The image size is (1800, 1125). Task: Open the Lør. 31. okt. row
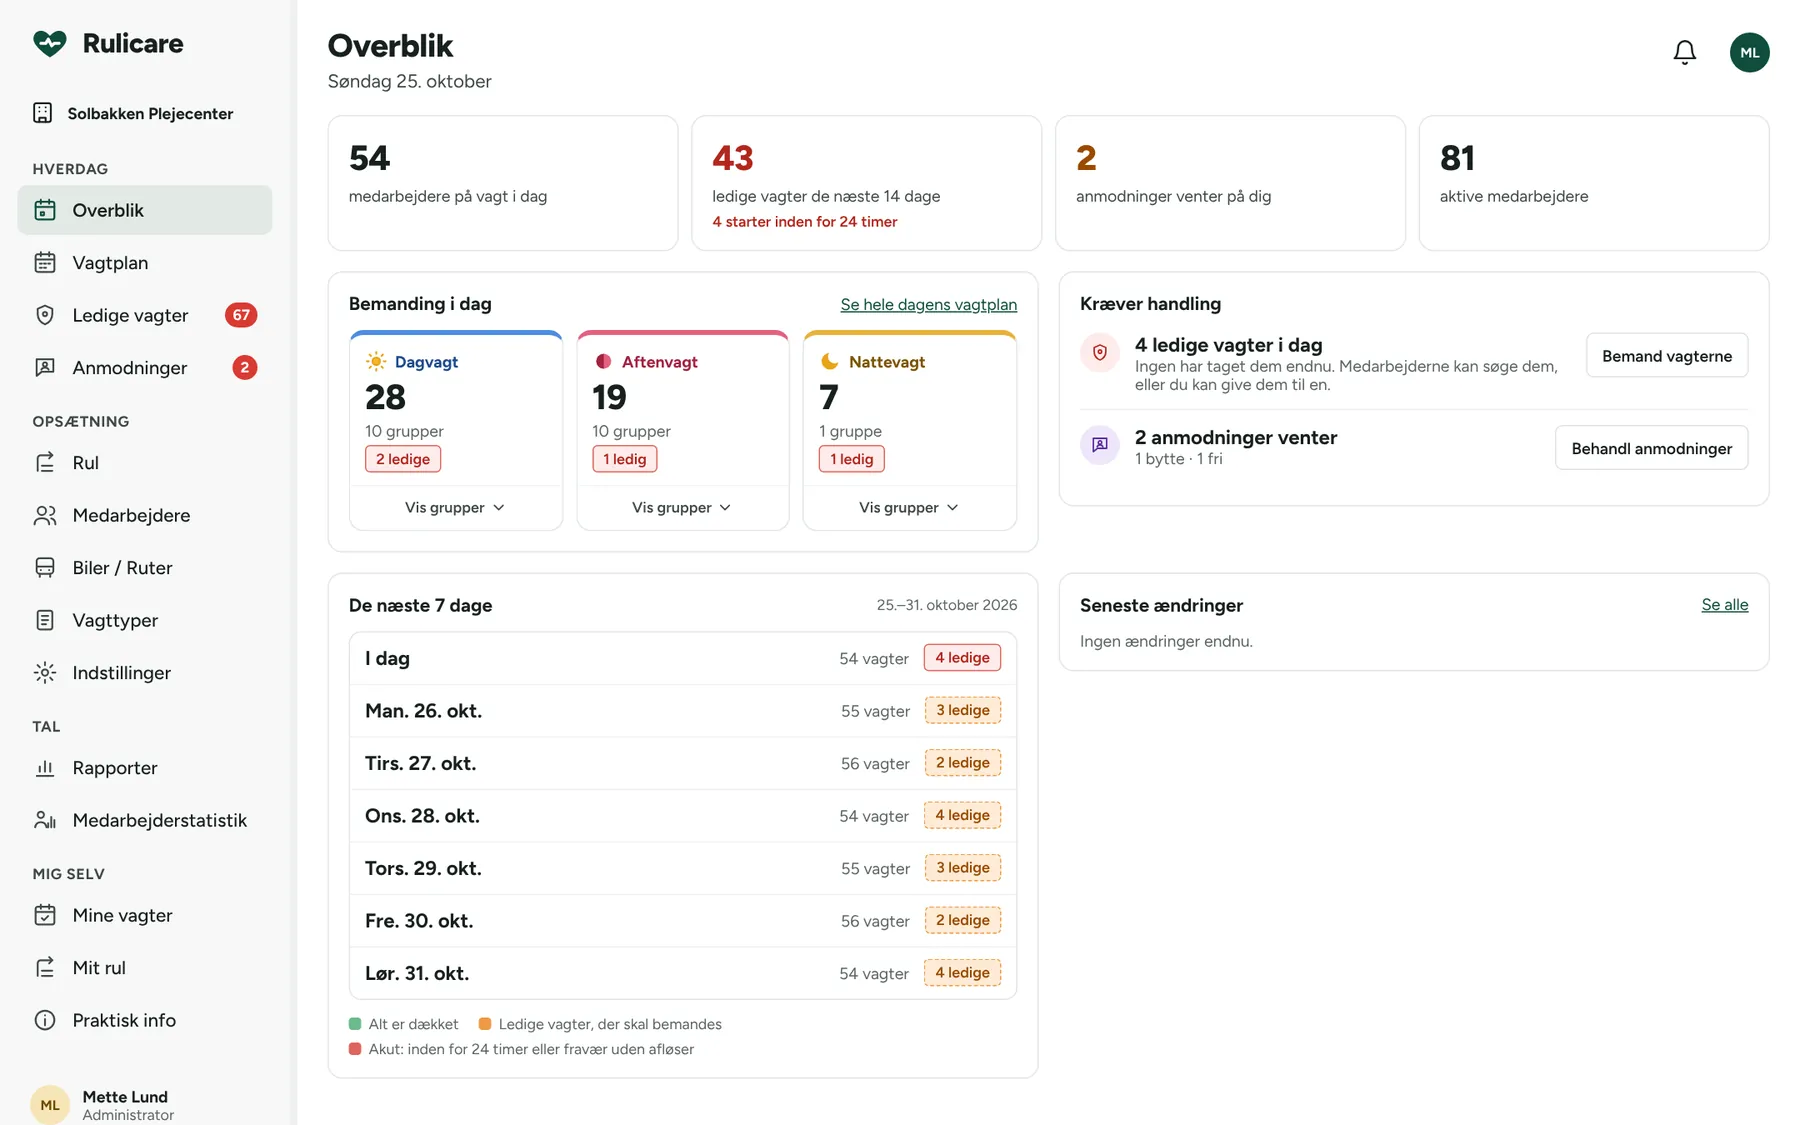683,973
